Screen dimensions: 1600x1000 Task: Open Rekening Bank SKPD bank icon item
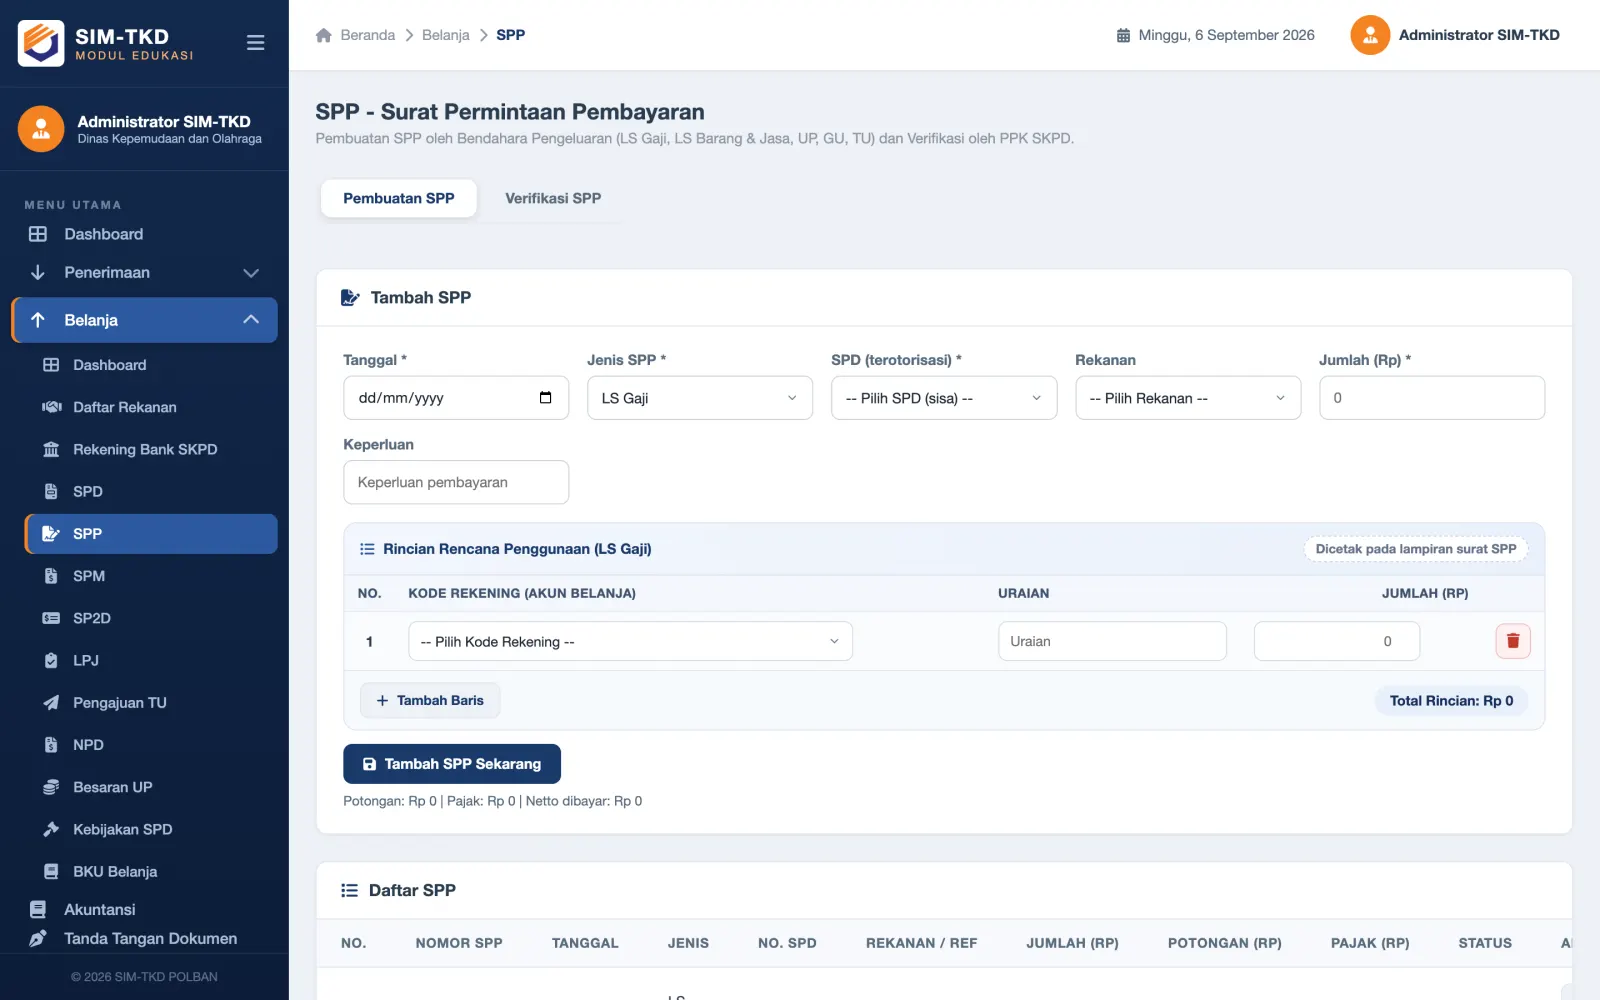coord(151,450)
